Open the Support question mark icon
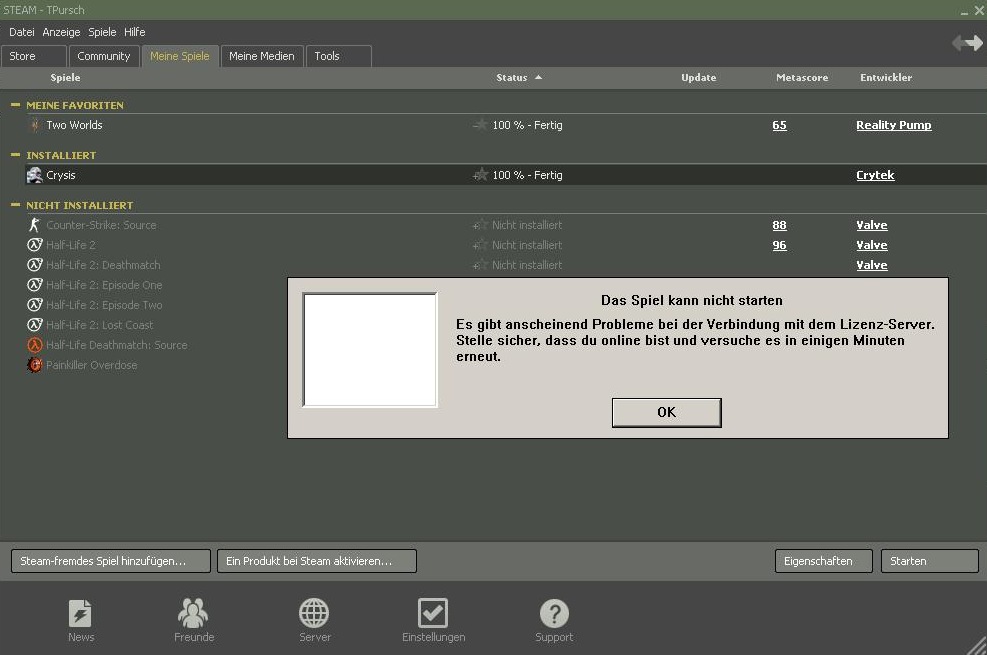The height and width of the screenshot is (655, 987). pos(554,613)
